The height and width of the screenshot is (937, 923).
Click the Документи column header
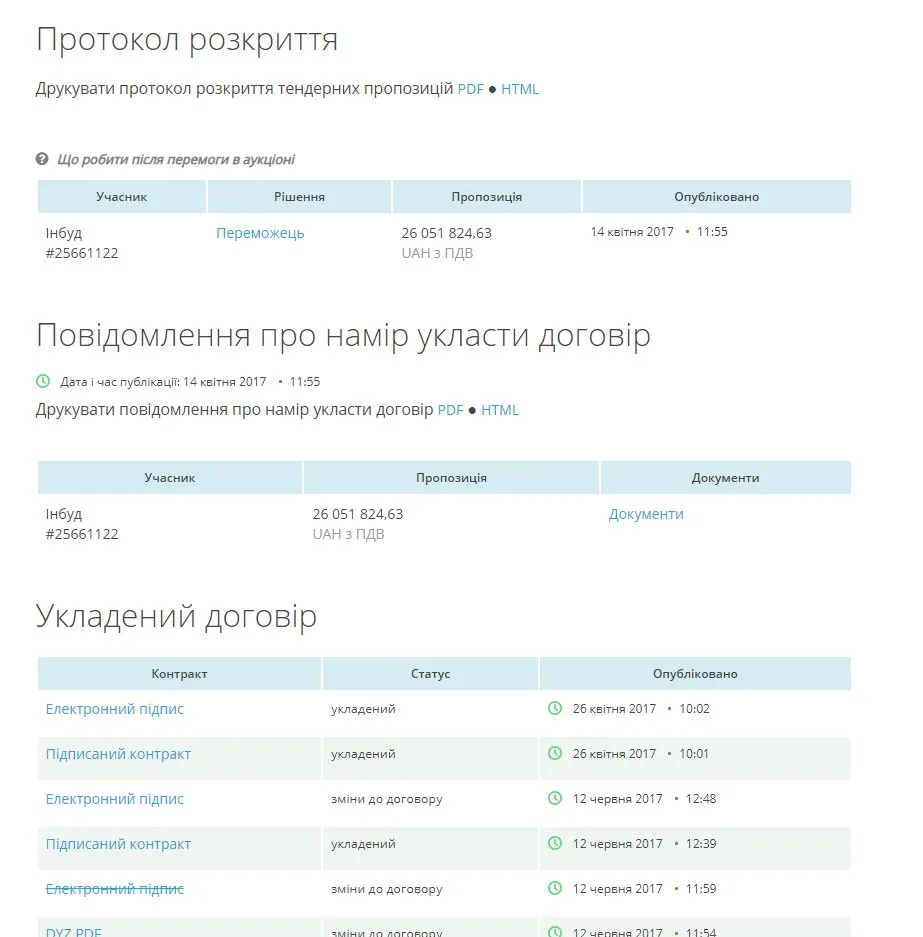click(726, 477)
